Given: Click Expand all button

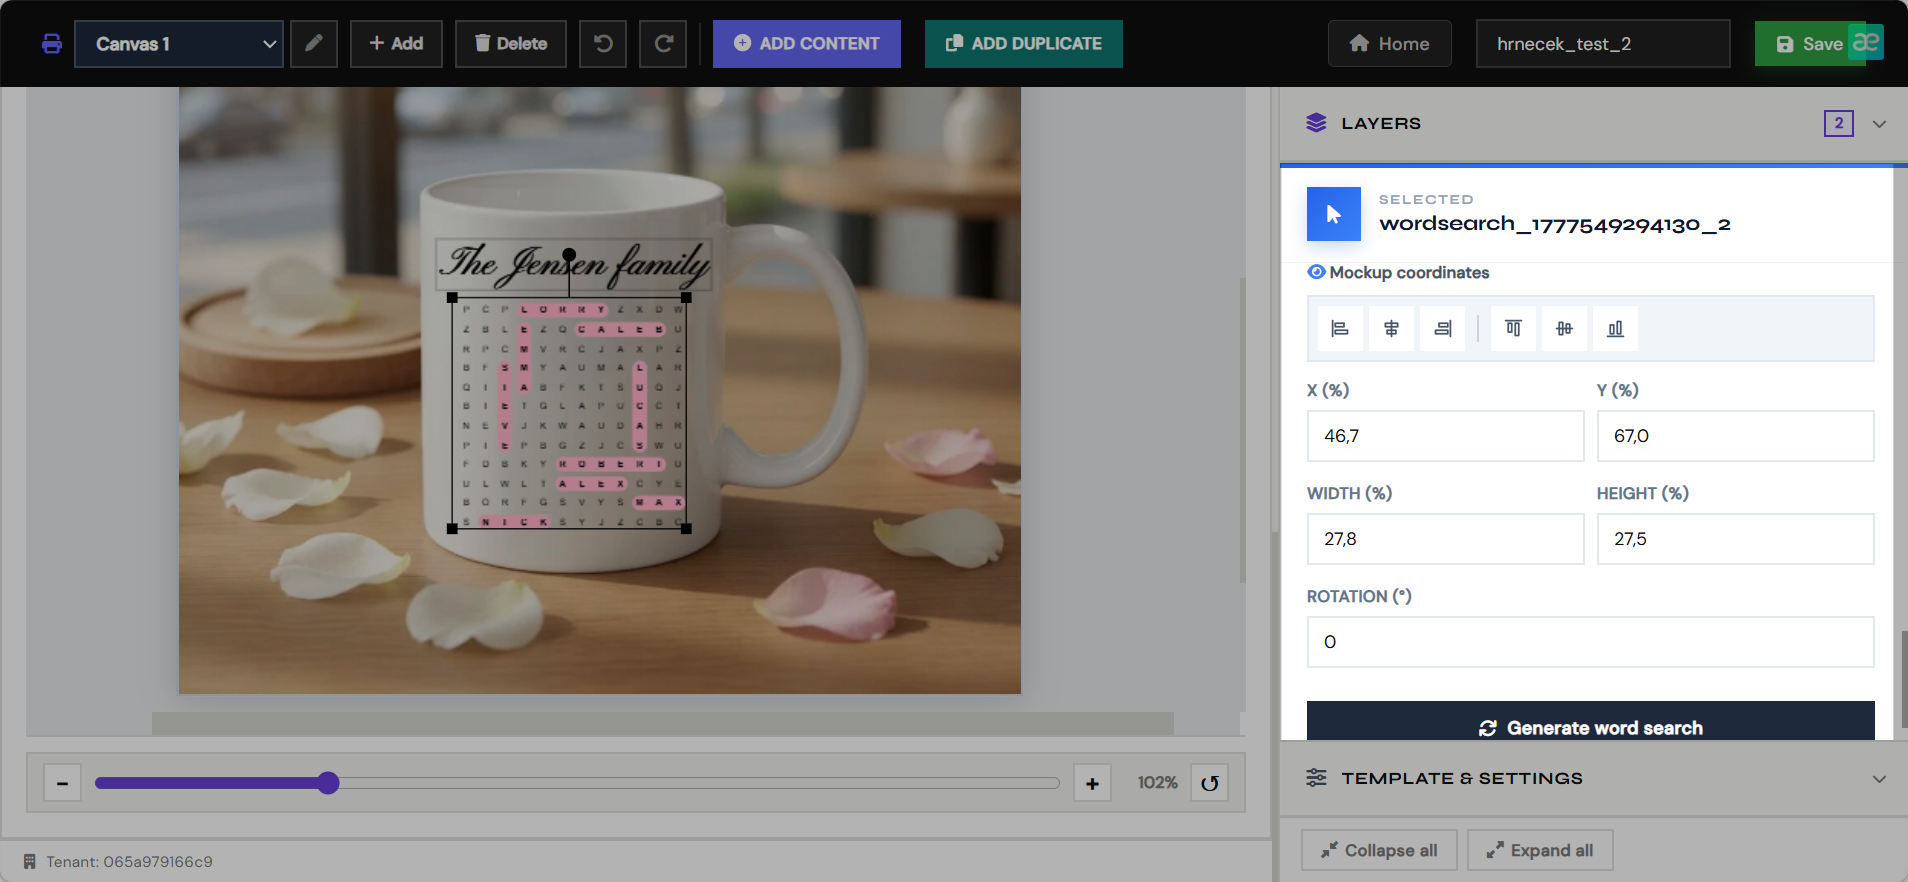Looking at the screenshot, I should [1540, 850].
